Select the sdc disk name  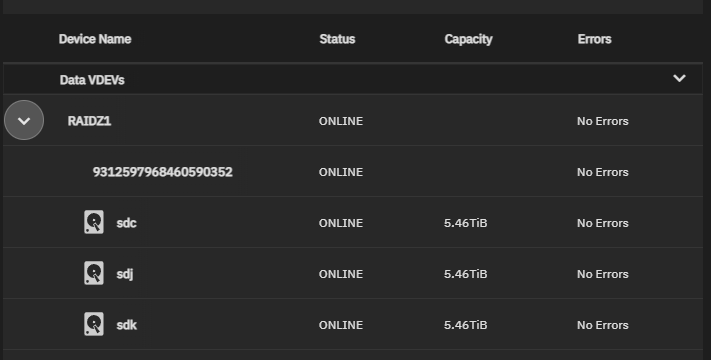tap(127, 223)
